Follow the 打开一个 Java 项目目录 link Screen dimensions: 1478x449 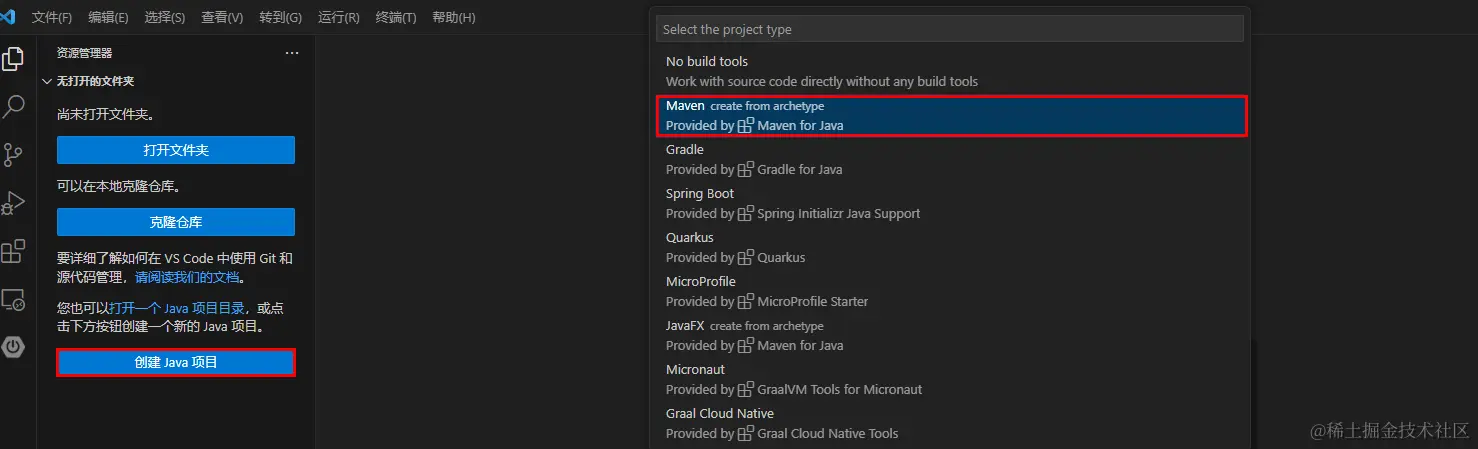tap(178, 308)
